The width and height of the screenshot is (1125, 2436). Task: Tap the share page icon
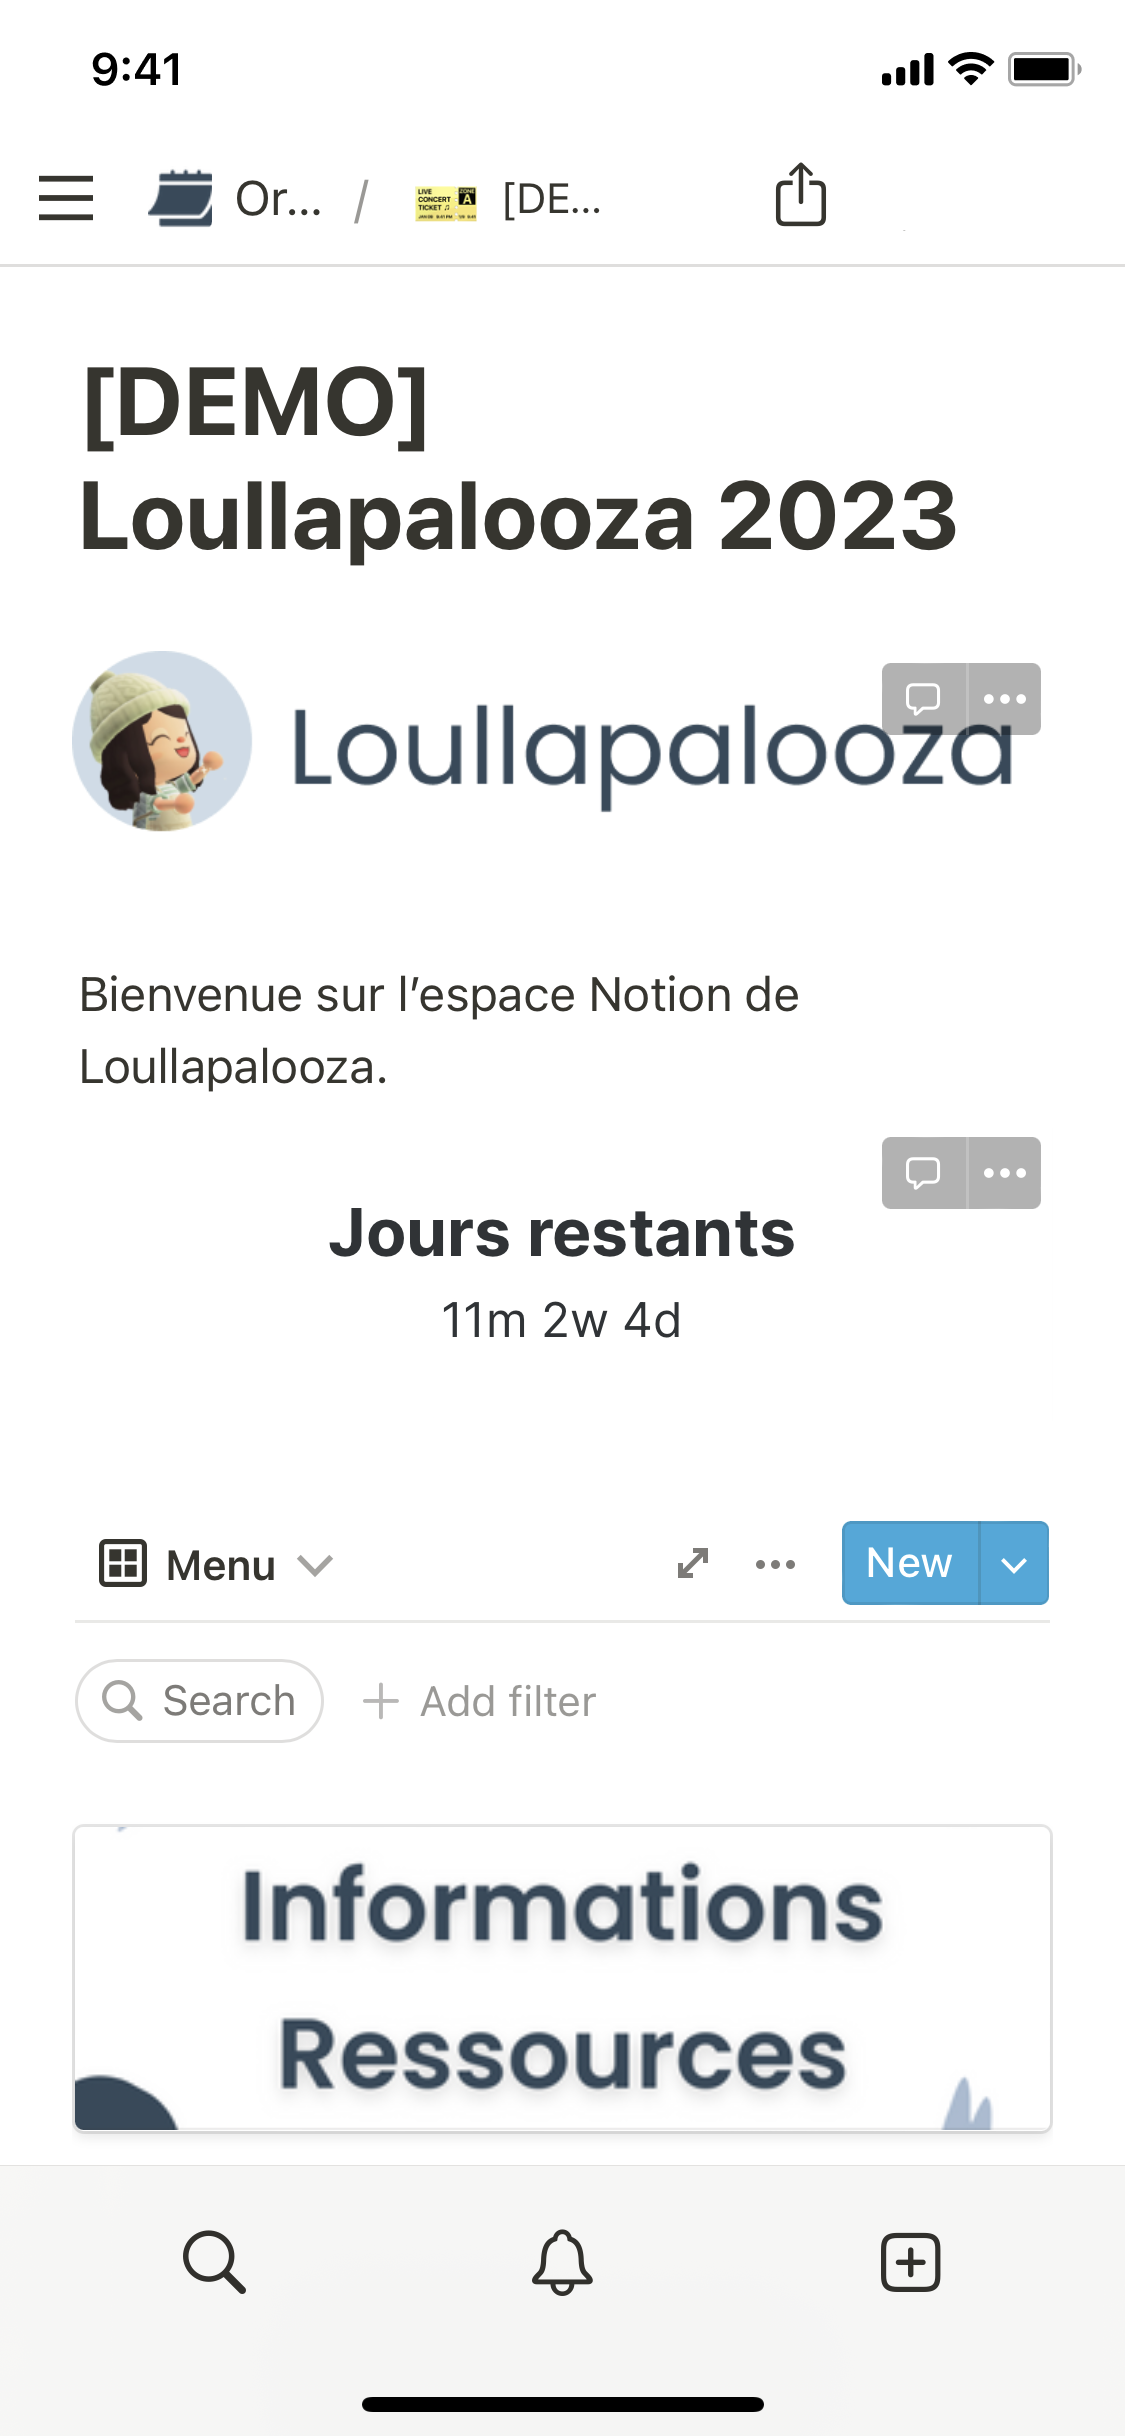pos(800,195)
